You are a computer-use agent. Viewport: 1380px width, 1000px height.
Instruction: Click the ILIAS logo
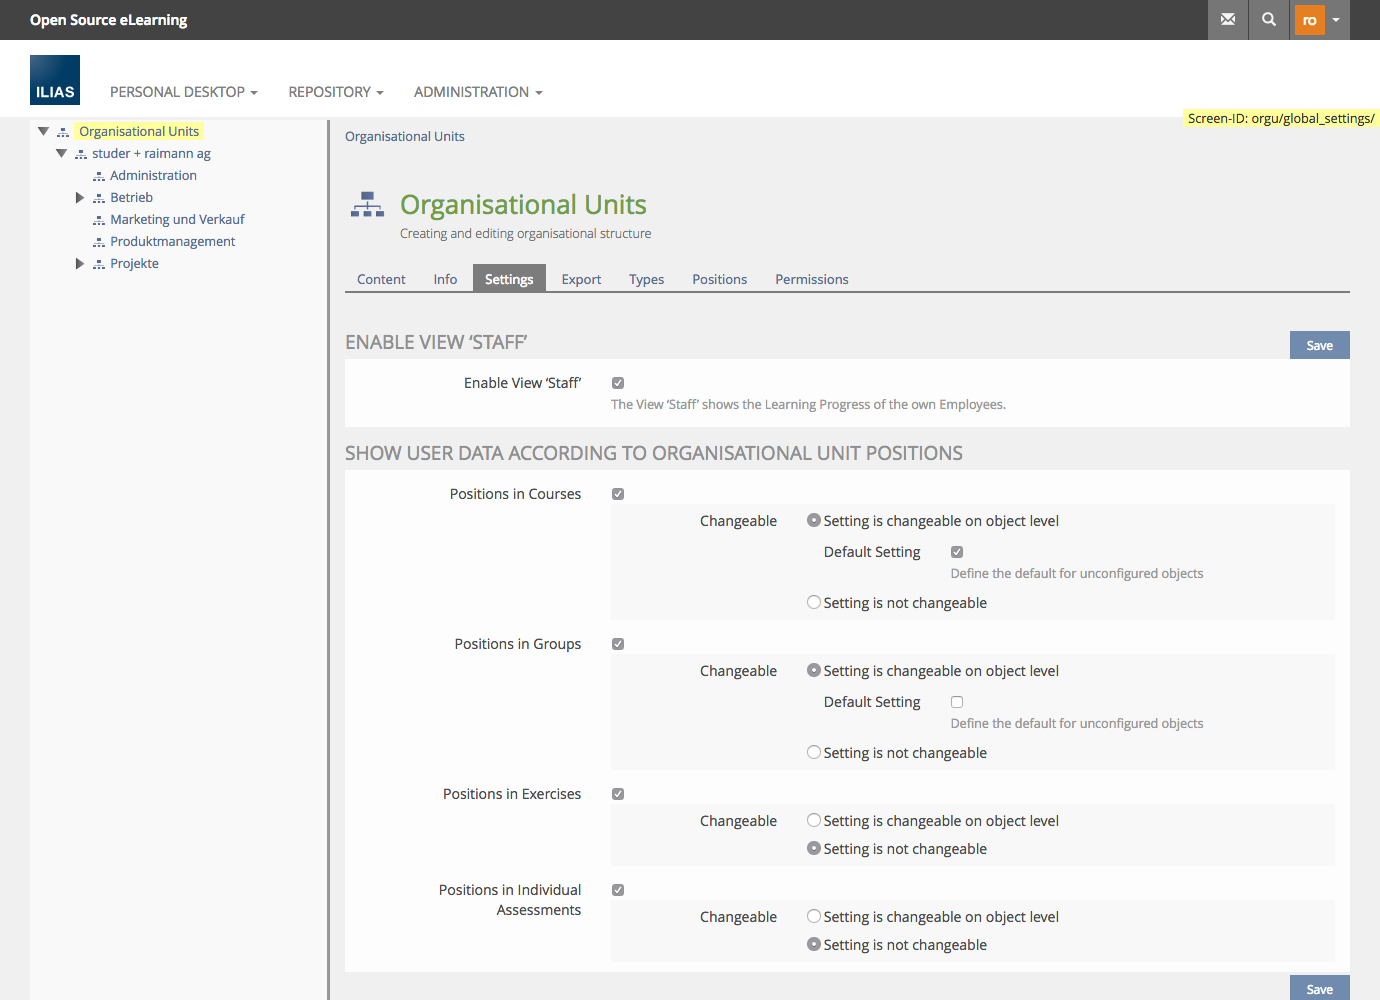coord(55,80)
